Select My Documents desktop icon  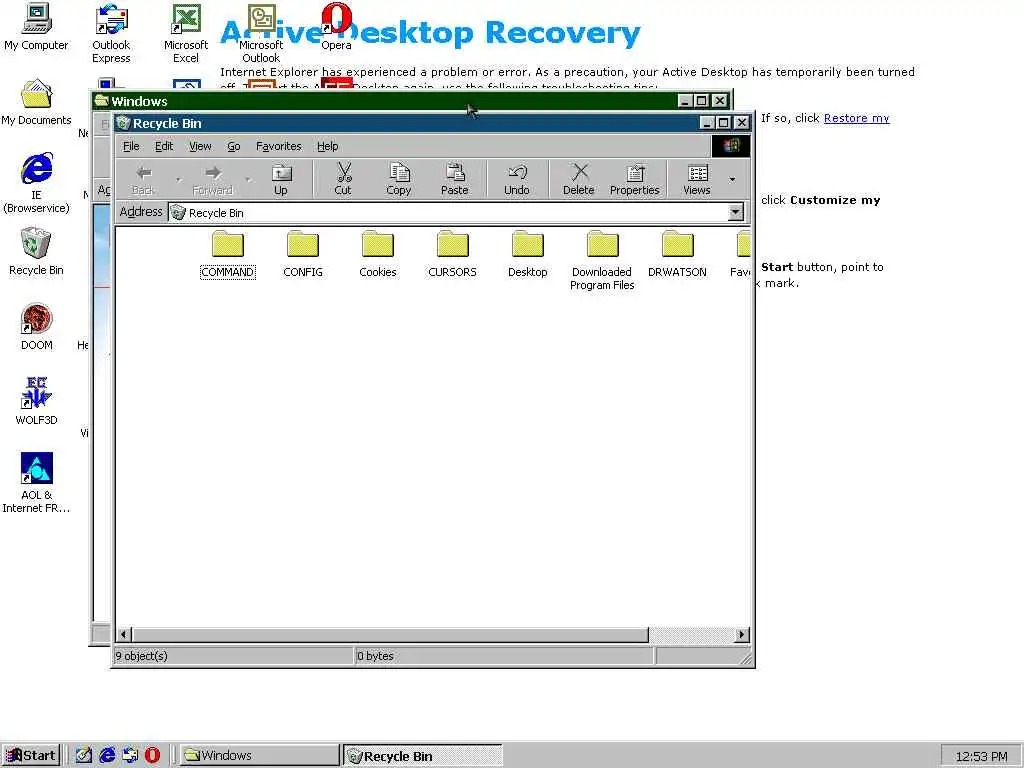point(37,103)
